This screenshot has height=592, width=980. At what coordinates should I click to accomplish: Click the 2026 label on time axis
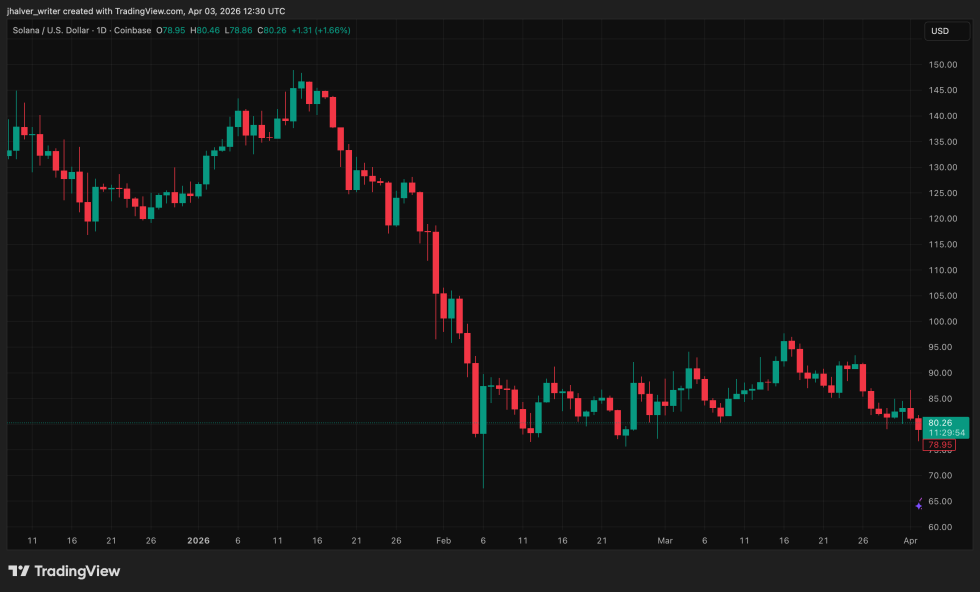click(198, 540)
